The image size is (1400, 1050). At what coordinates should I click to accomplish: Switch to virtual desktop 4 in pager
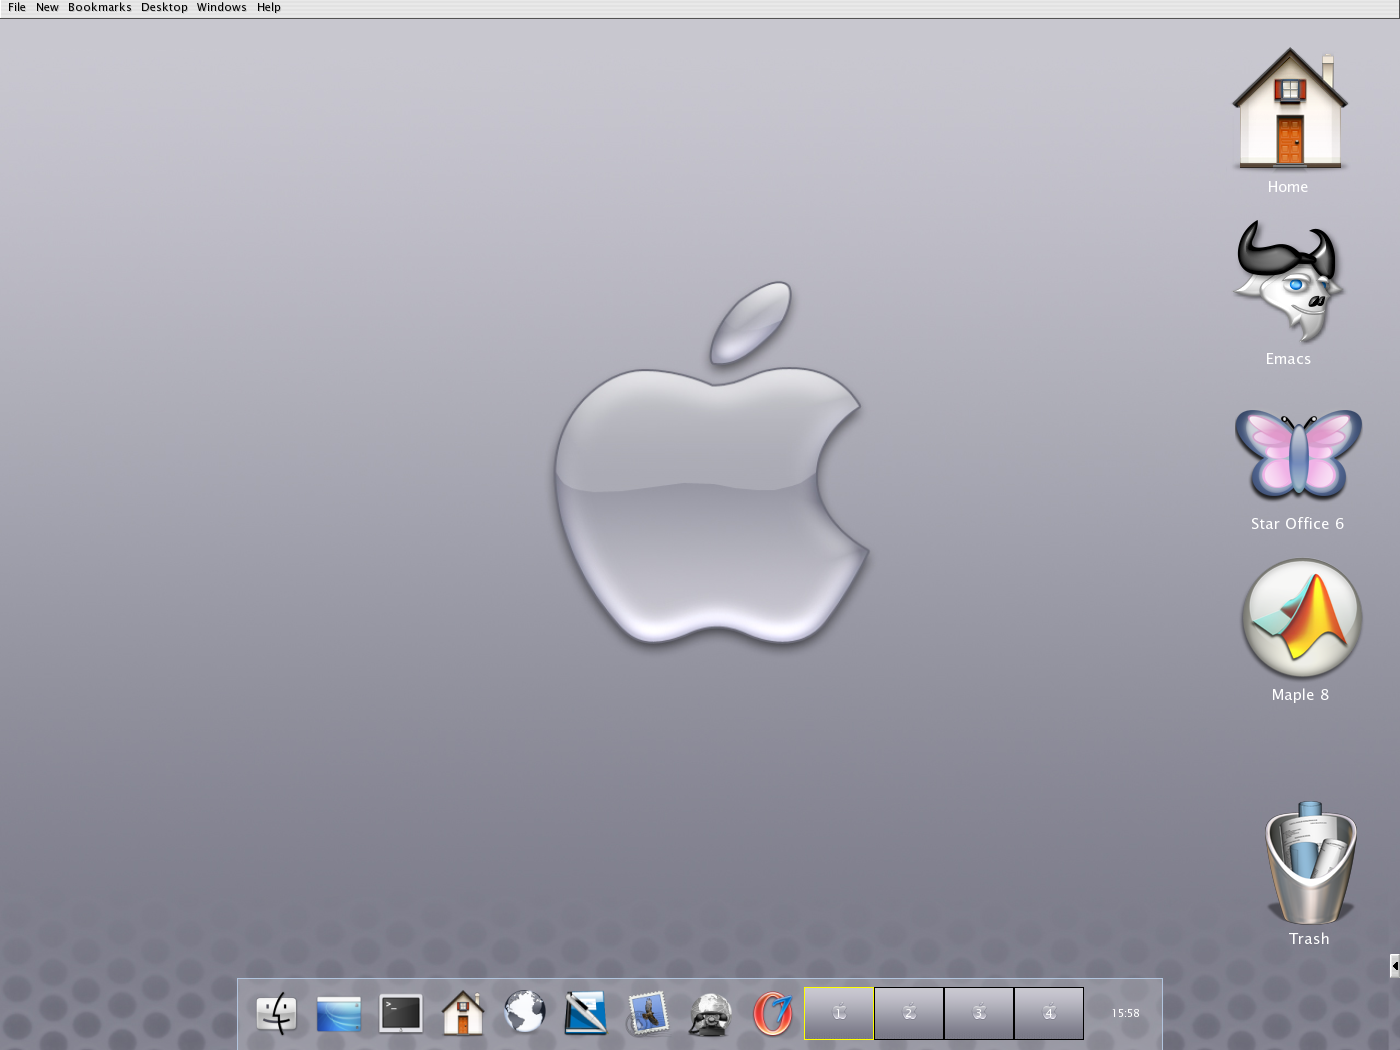(x=1049, y=1013)
